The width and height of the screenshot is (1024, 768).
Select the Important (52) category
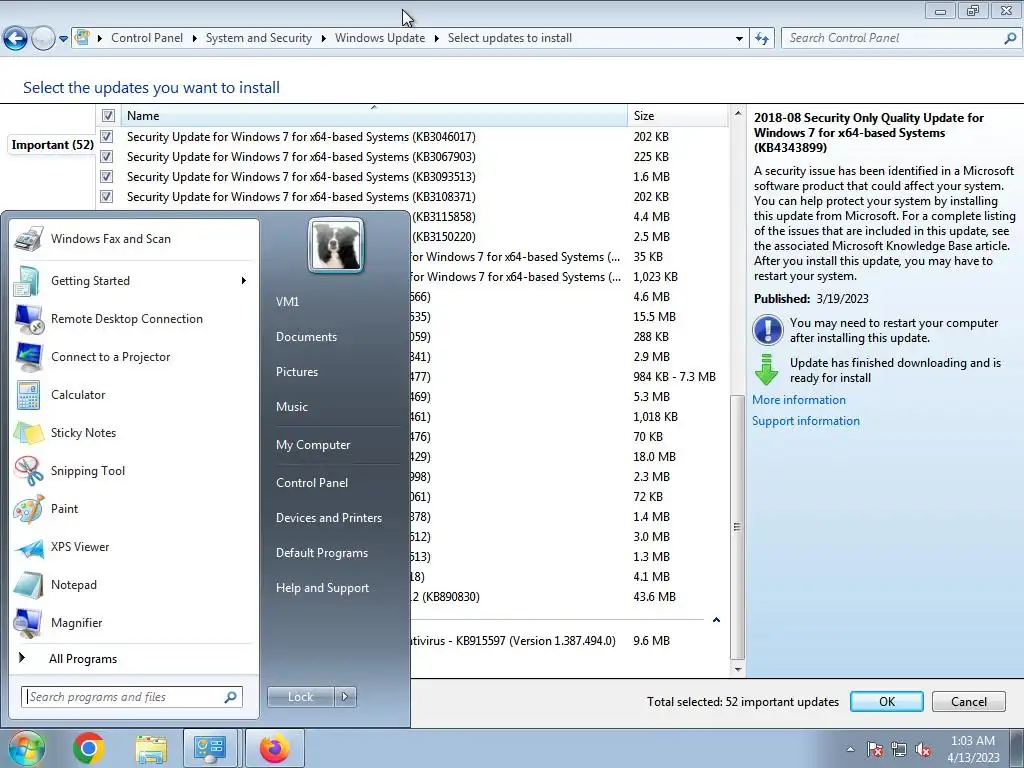point(52,145)
